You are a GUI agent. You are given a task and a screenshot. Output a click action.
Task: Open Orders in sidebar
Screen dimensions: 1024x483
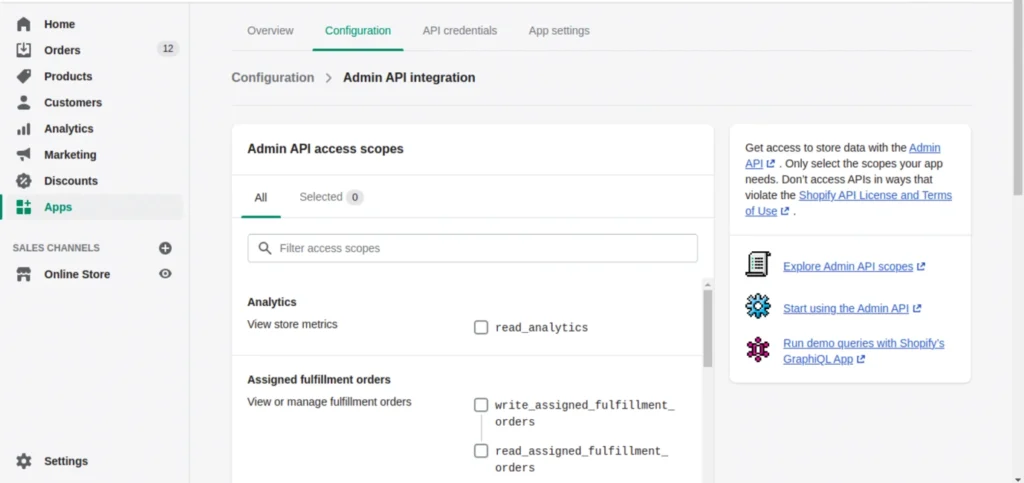point(62,50)
